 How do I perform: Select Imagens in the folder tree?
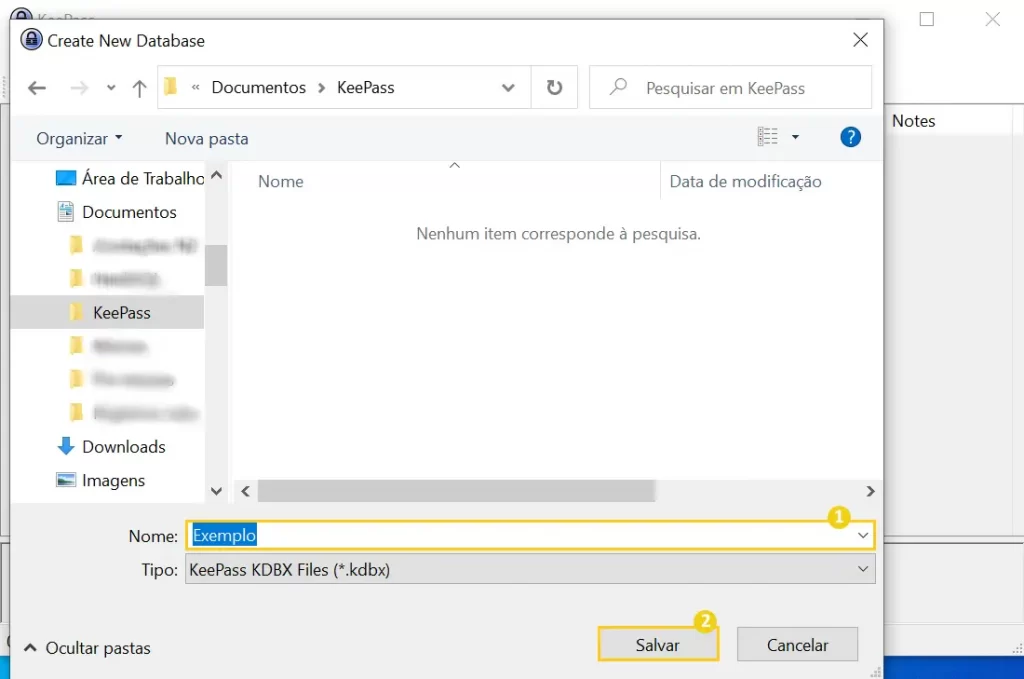coord(114,481)
